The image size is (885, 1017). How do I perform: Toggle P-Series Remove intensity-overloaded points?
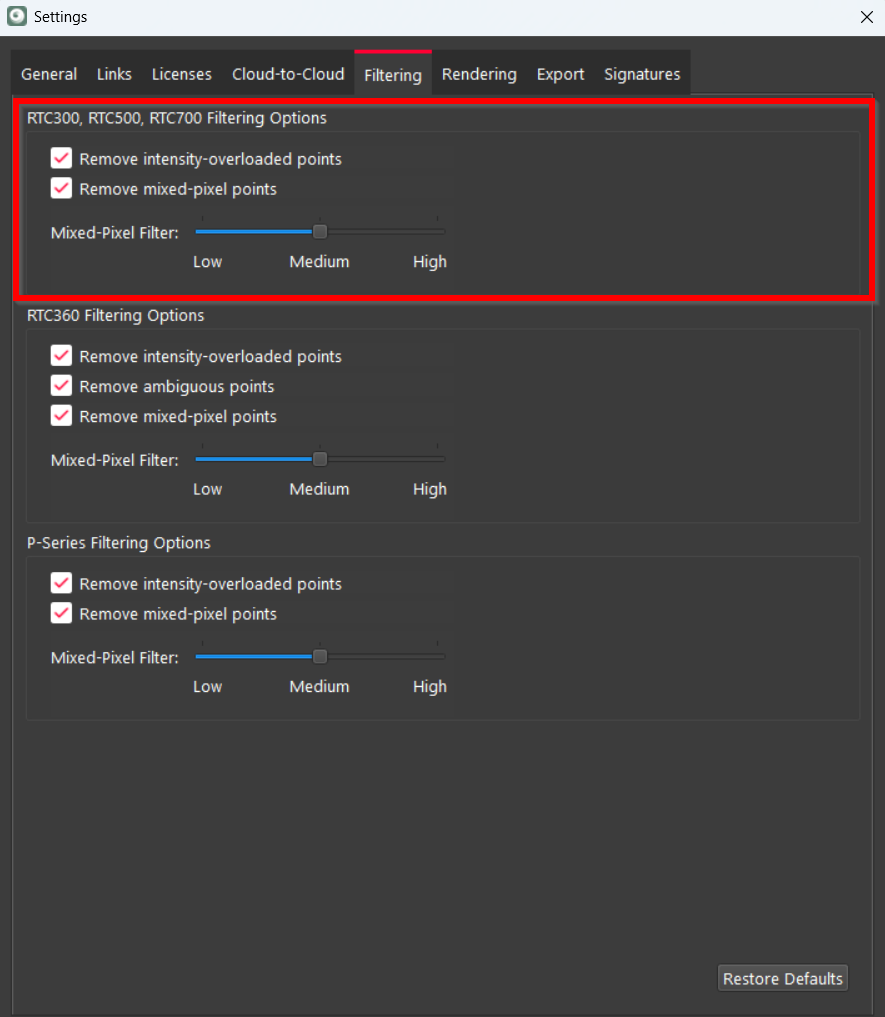coord(61,583)
